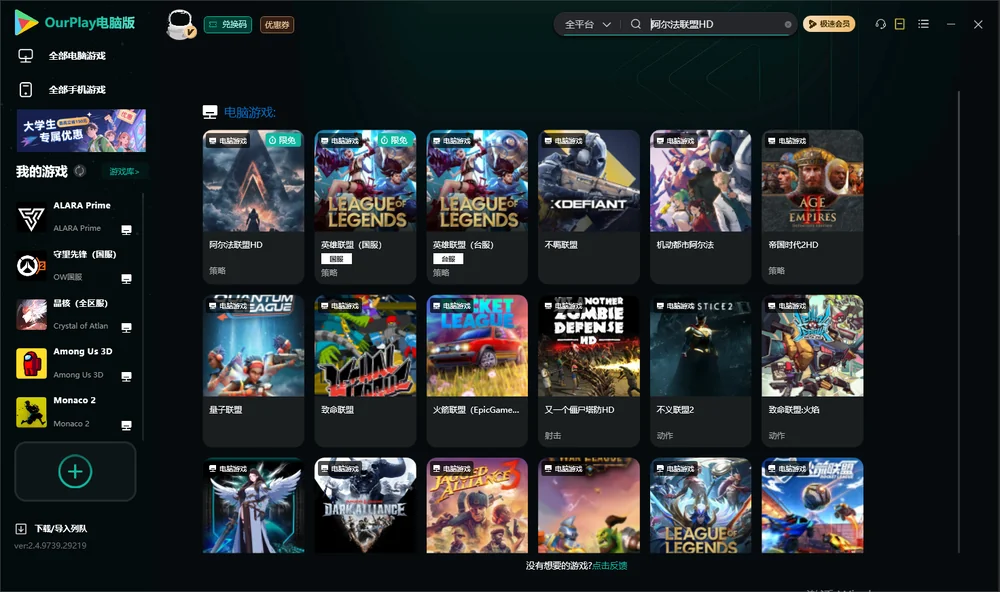Viewport: 1000px width, 592px height.
Task: Click into the search input field
Action: click(x=714, y=24)
